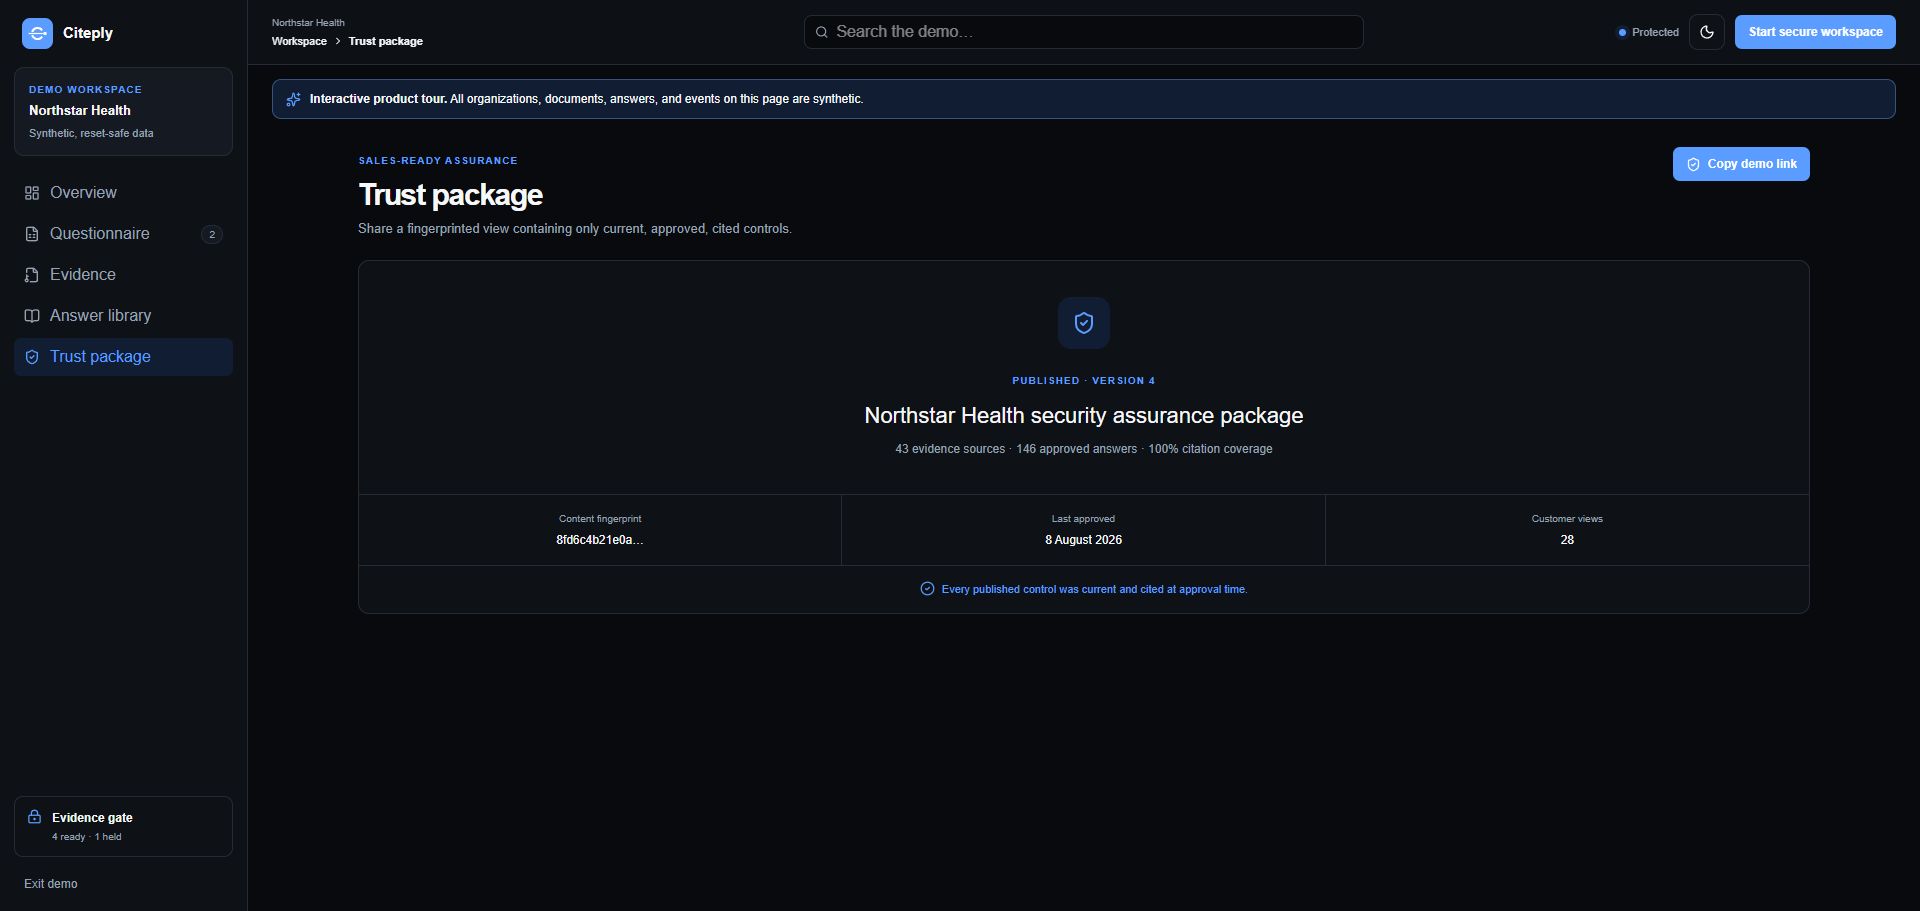Click the Exit demo link
Image resolution: width=1920 pixels, height=911 pixels.
point(51,884)
